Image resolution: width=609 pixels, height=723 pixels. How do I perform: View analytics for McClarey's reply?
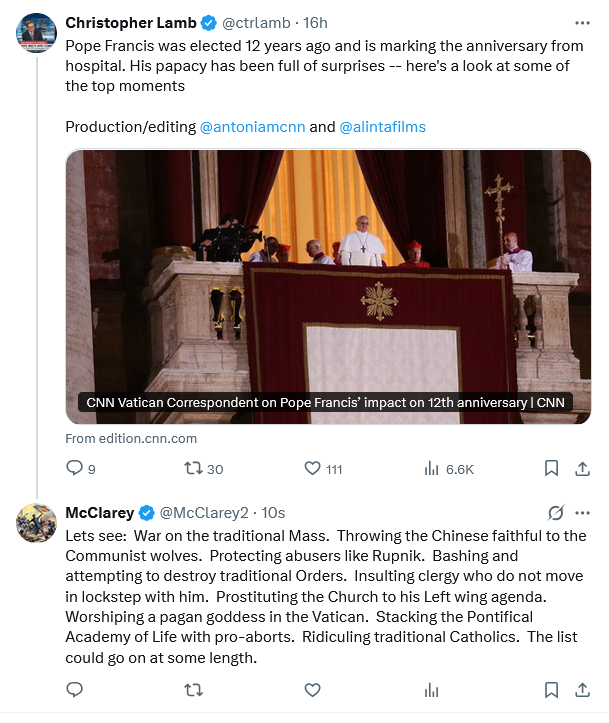432,689
